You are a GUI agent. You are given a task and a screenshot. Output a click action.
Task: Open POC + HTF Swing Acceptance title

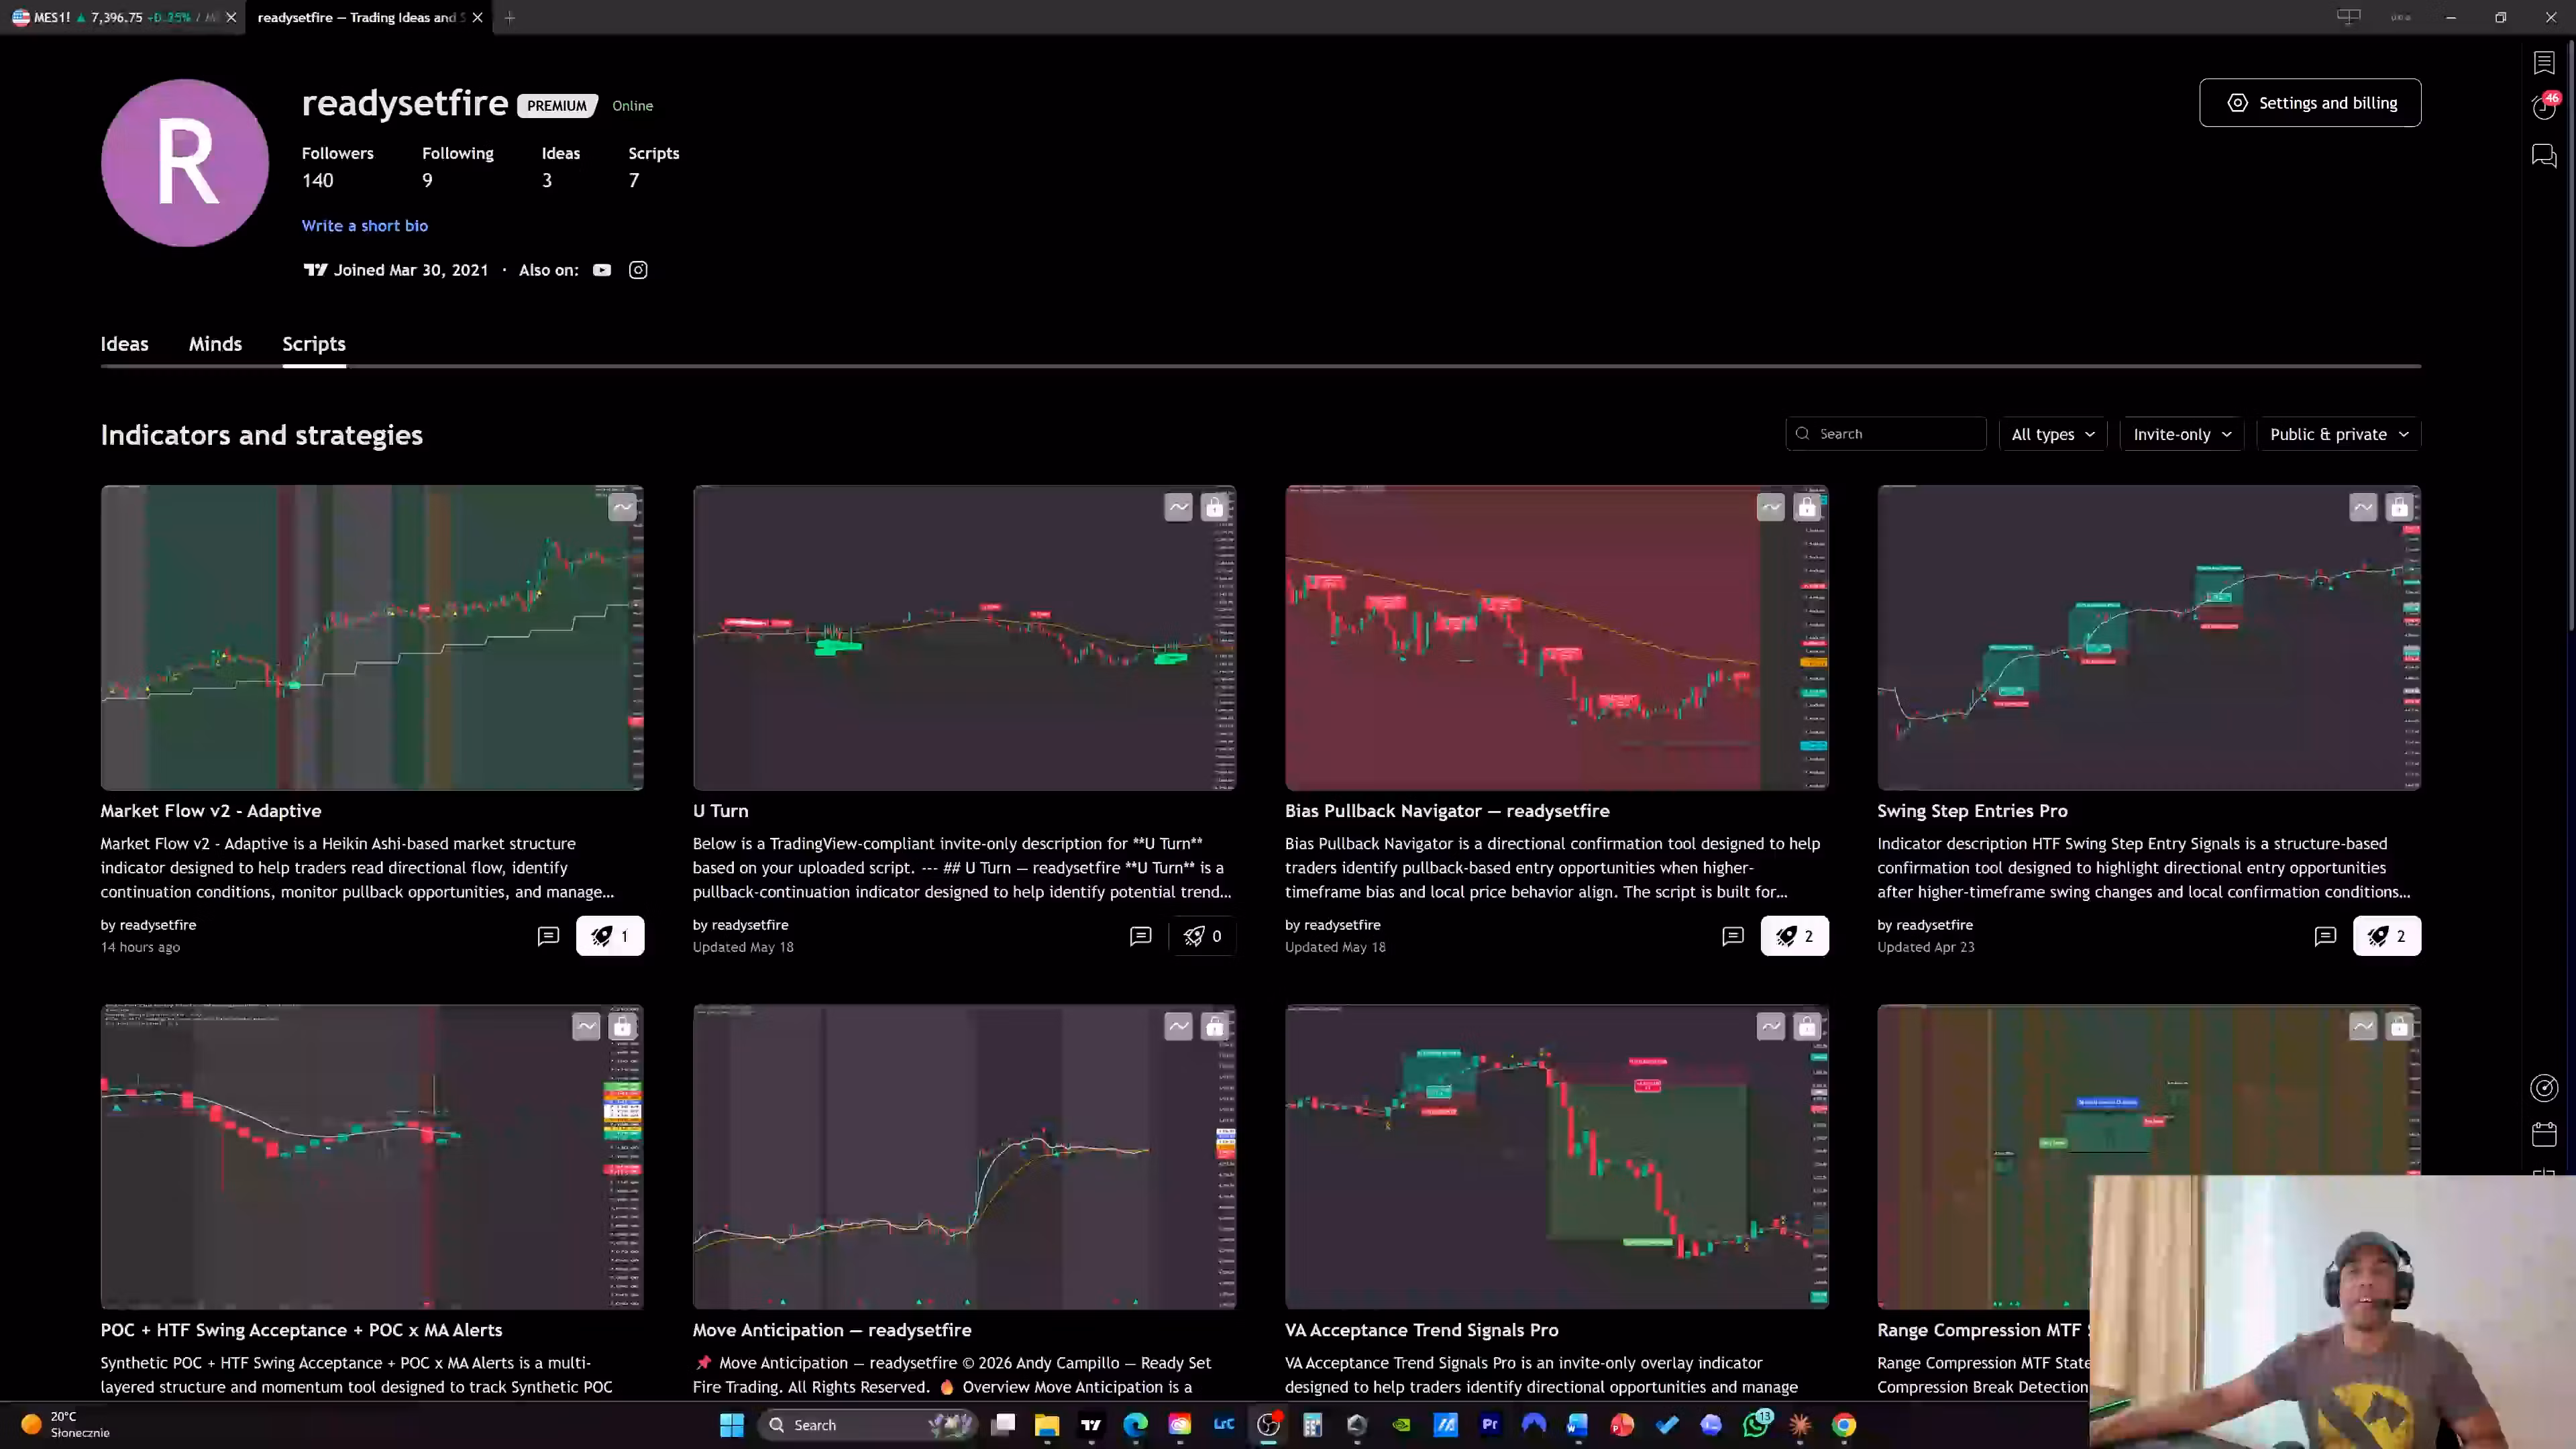pyautogui.click(x=301, y=1330)
